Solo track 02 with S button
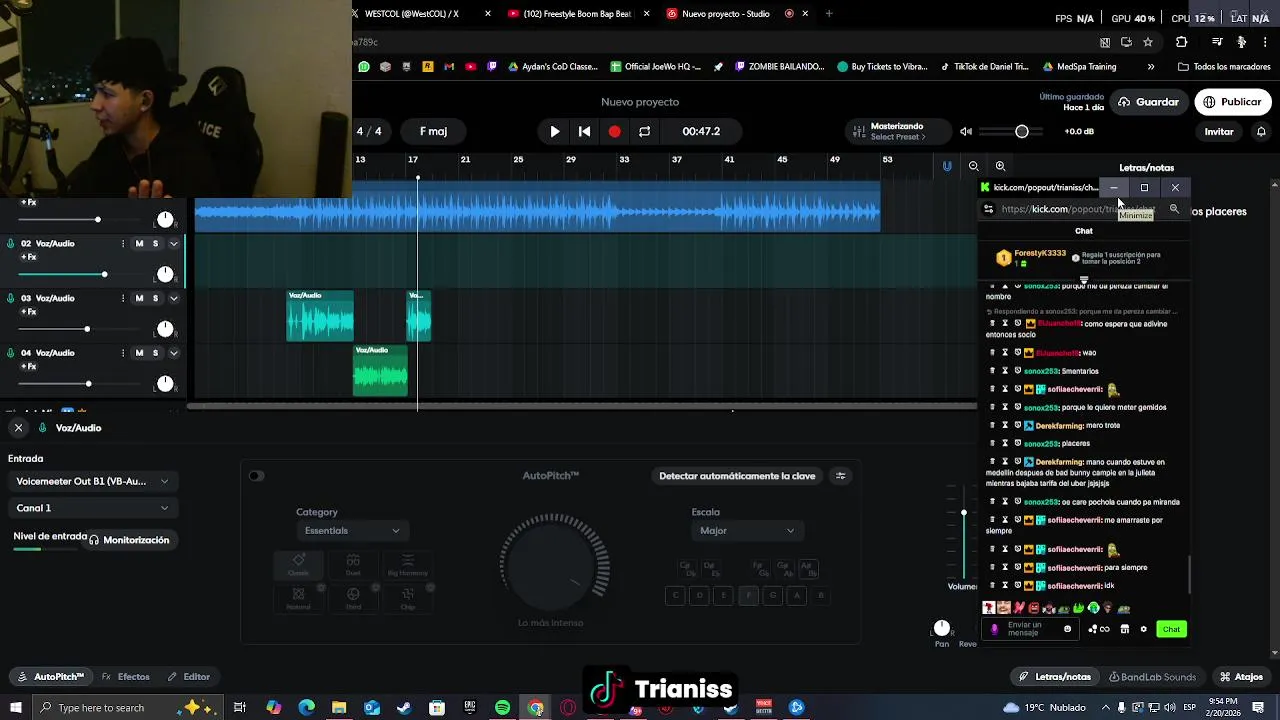Screen dimensions: 1280x720 click(x=155, y=243)
